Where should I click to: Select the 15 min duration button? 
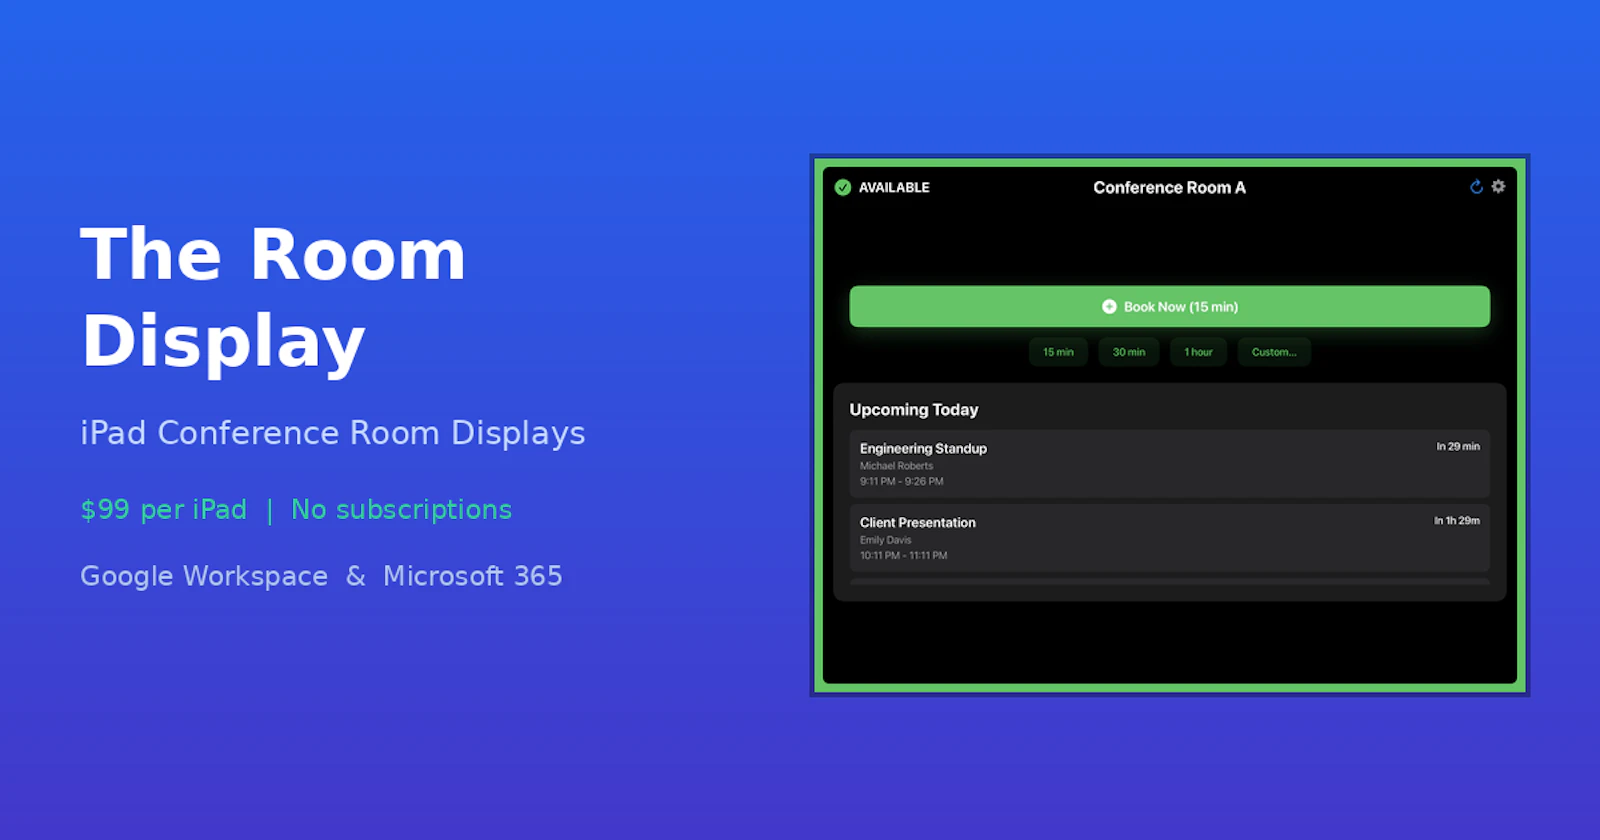pos(1058,352)
